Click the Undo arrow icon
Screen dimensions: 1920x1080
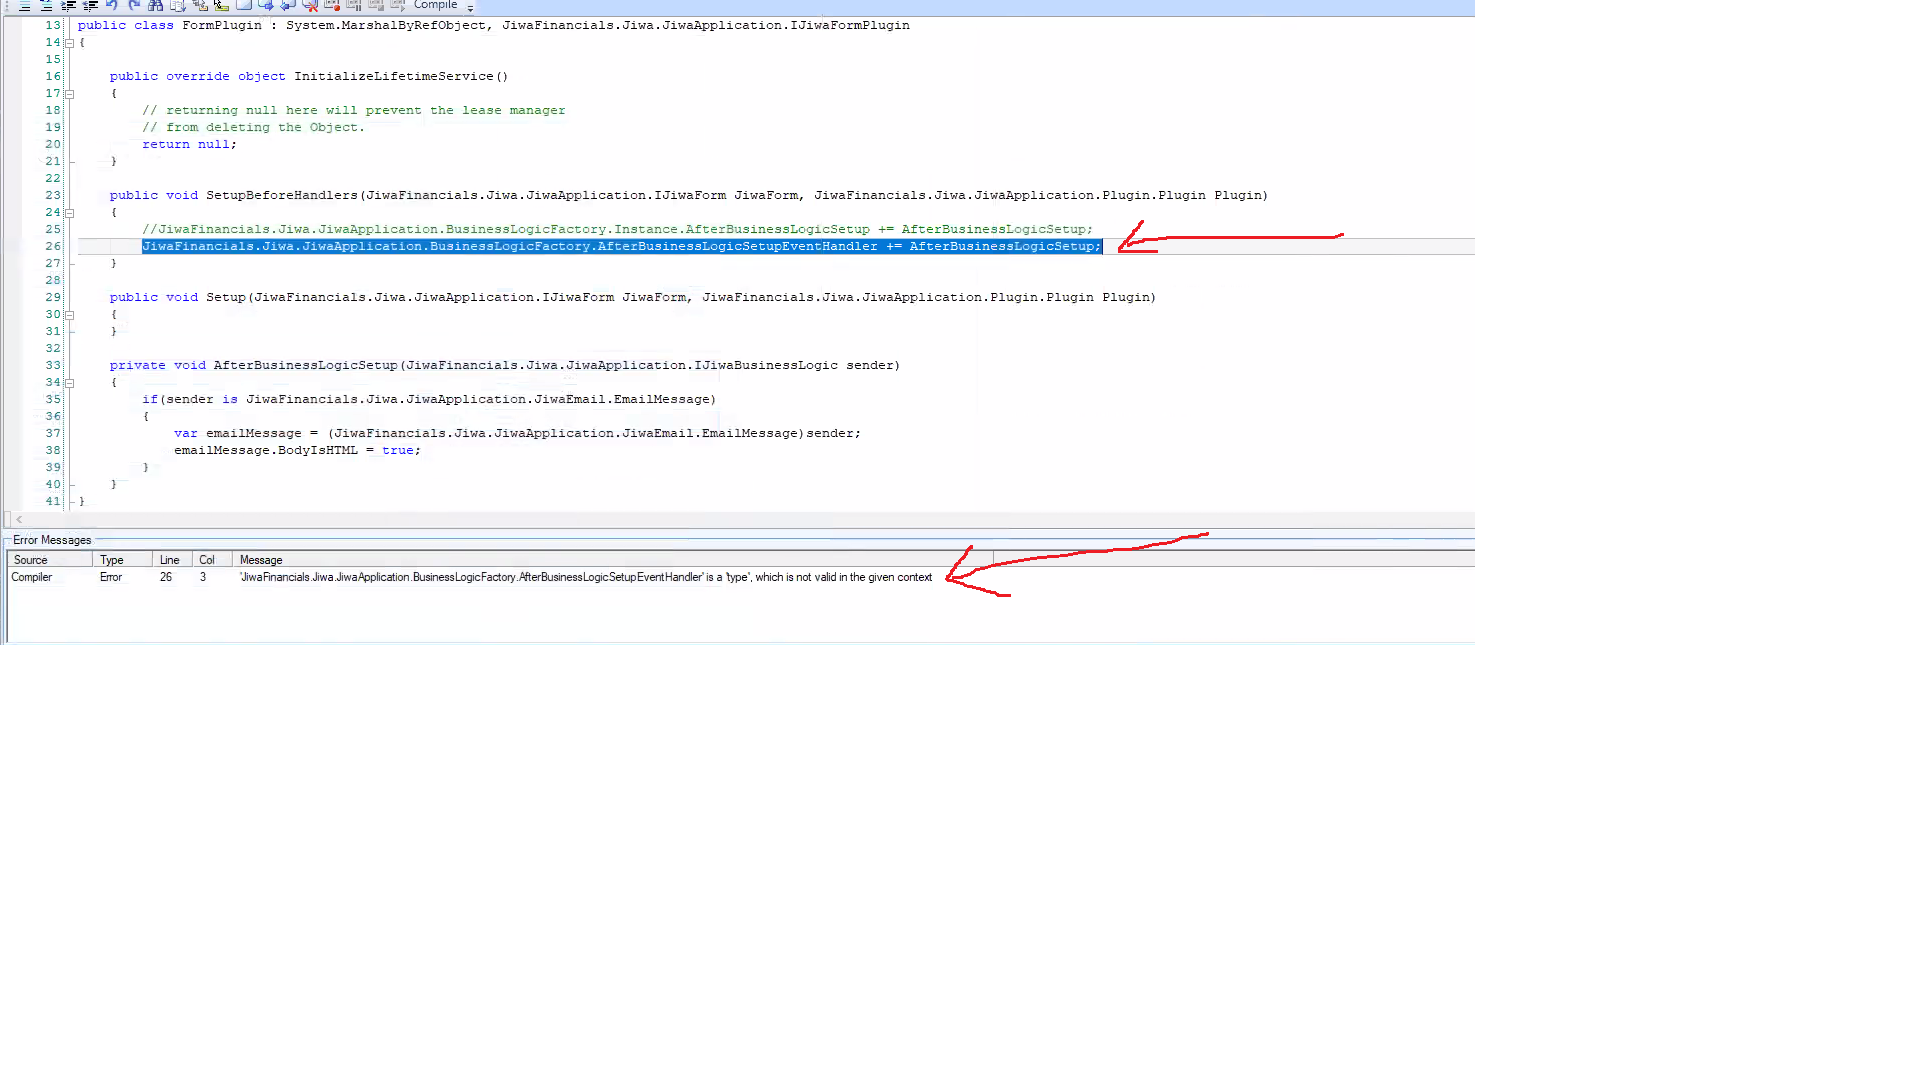(x=112, y=5)
